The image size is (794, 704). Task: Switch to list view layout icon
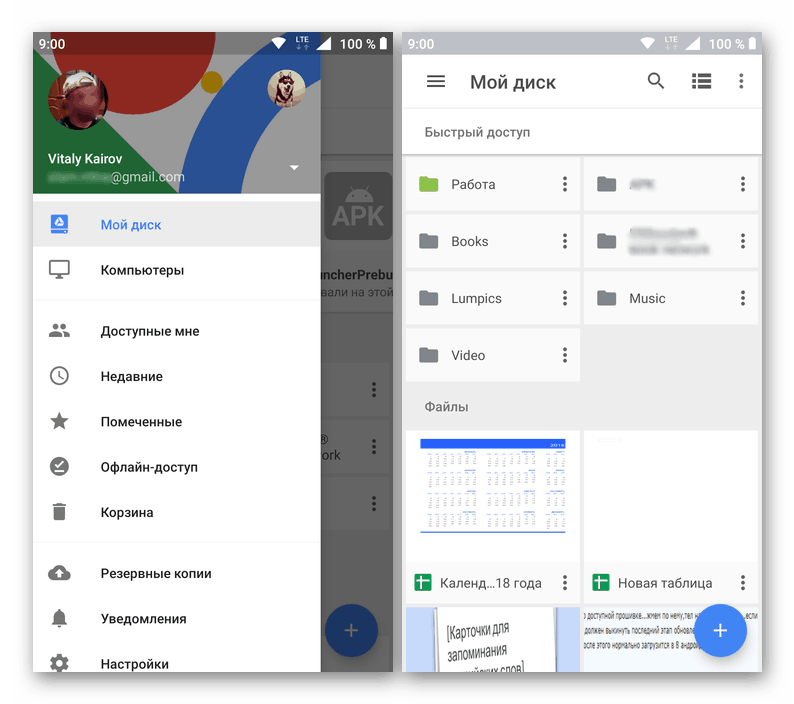[701, 81]
